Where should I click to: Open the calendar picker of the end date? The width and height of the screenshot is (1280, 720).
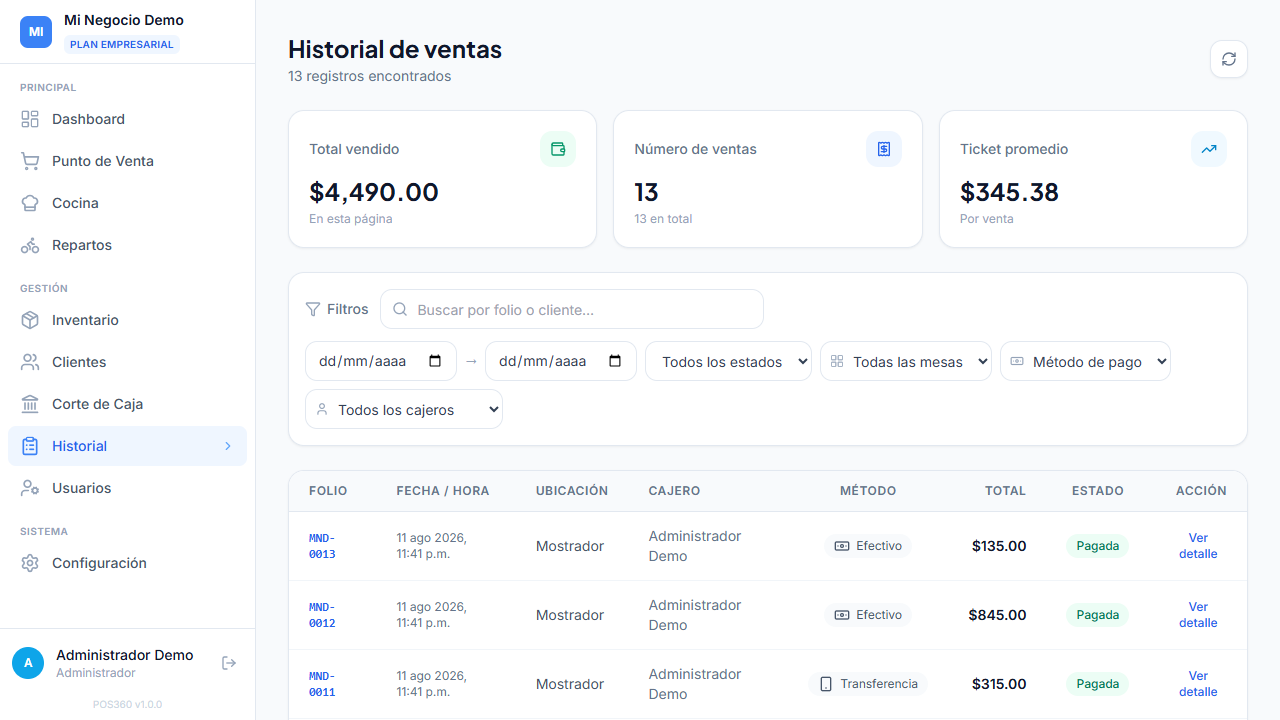[x=615, y=361]
